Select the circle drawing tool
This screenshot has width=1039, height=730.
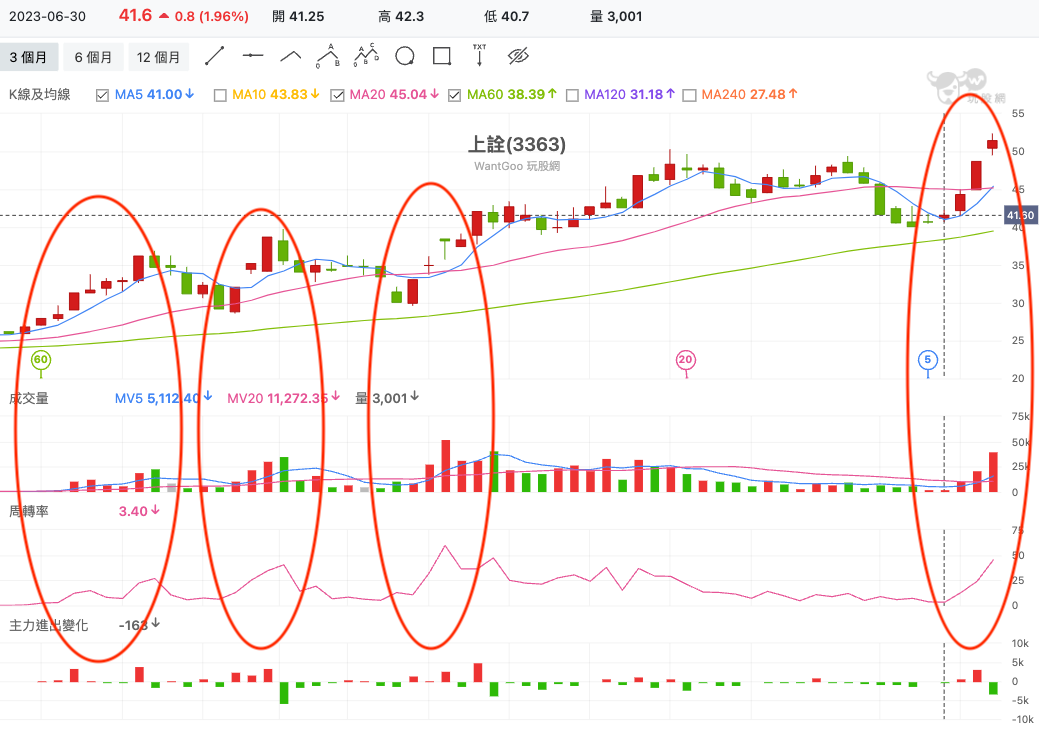point(404,56)
